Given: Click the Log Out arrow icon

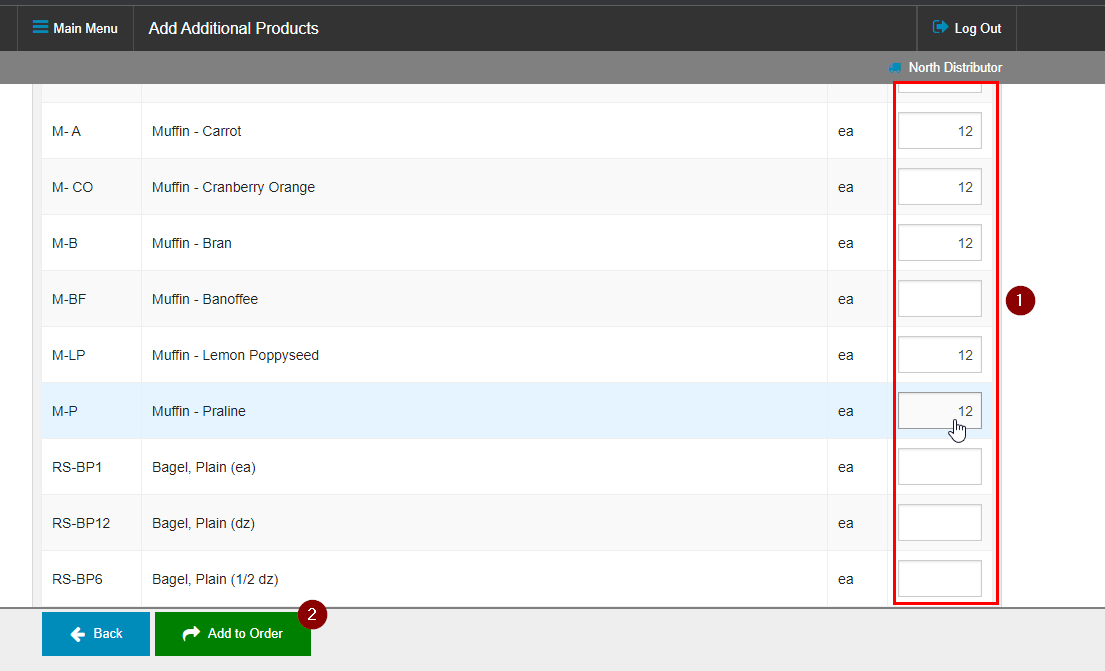Looking at the screenshot, I should pos(940,27).
